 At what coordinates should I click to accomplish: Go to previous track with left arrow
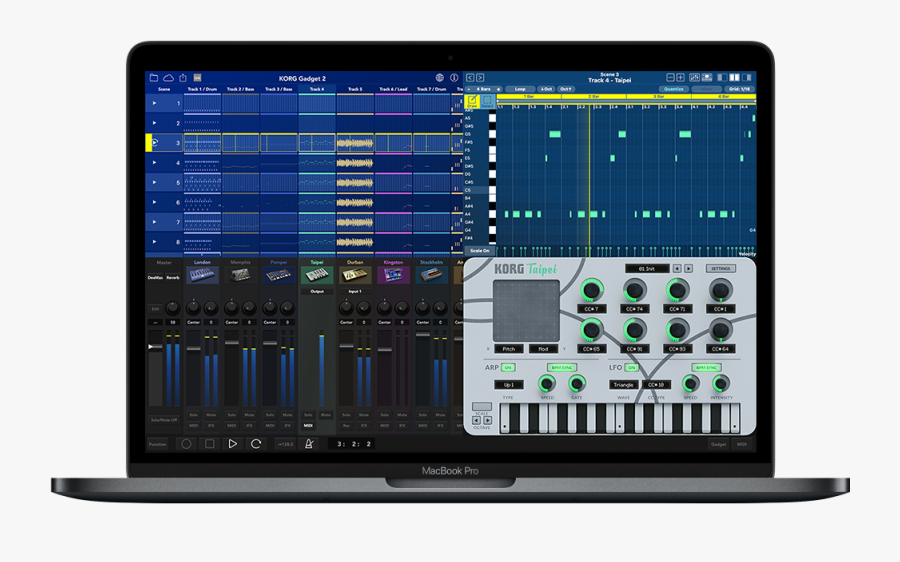(470, 77)
